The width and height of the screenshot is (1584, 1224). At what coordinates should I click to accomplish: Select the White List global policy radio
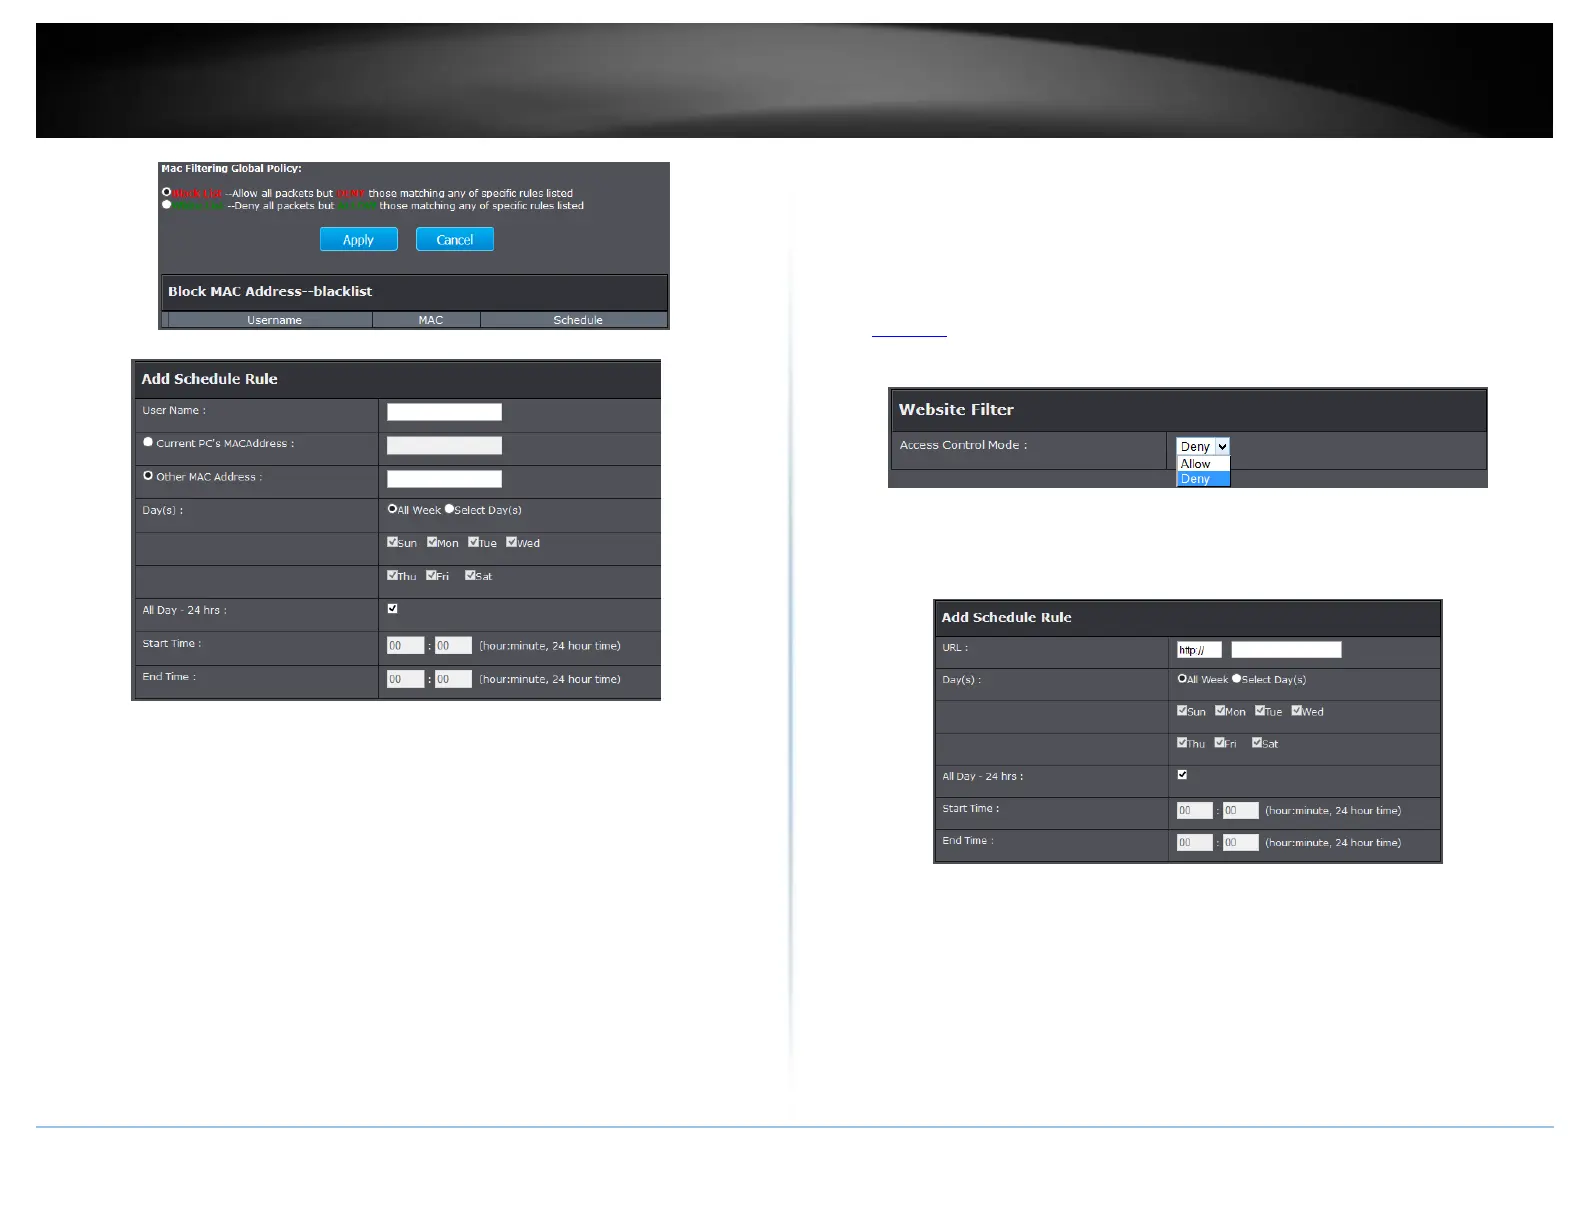point(167,204)
